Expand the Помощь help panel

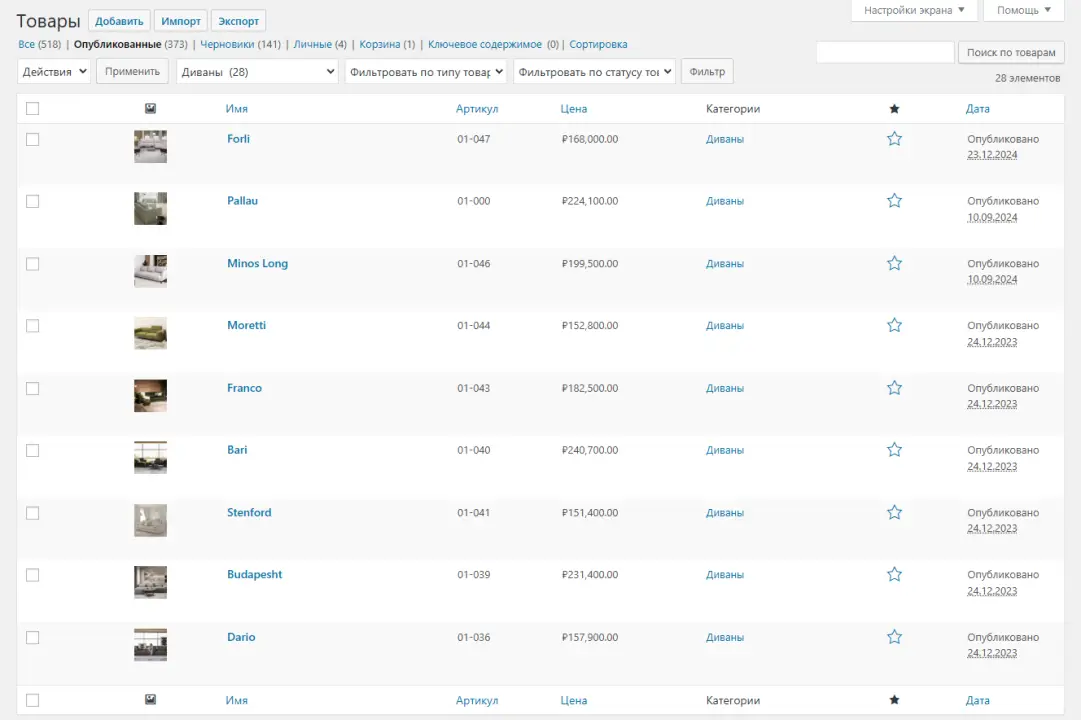(x=1024, y=10)
